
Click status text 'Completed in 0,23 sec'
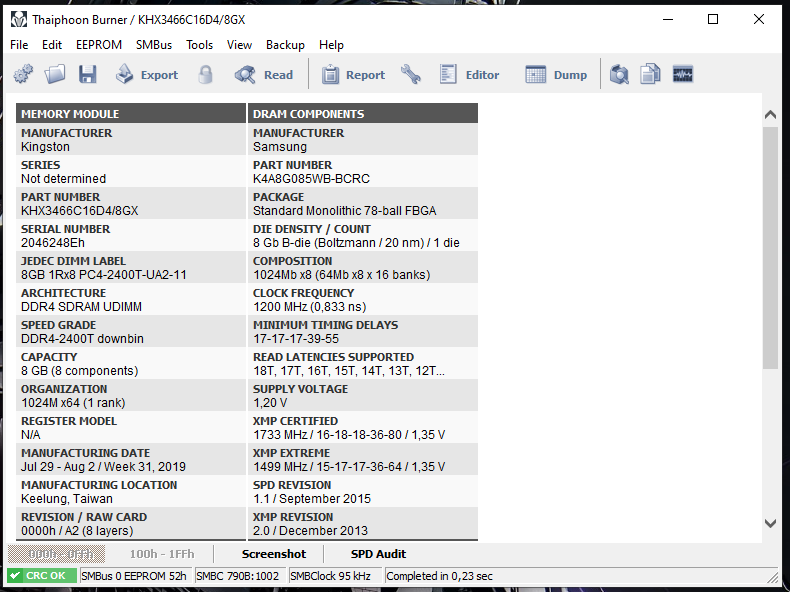[x=439, y=576]
